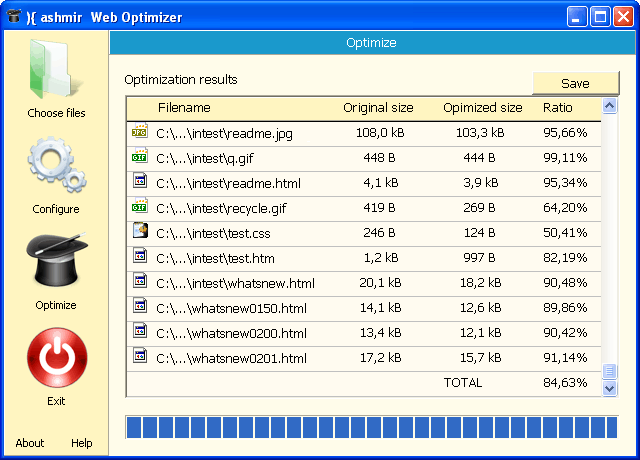Click the Save button

(576, 83)
